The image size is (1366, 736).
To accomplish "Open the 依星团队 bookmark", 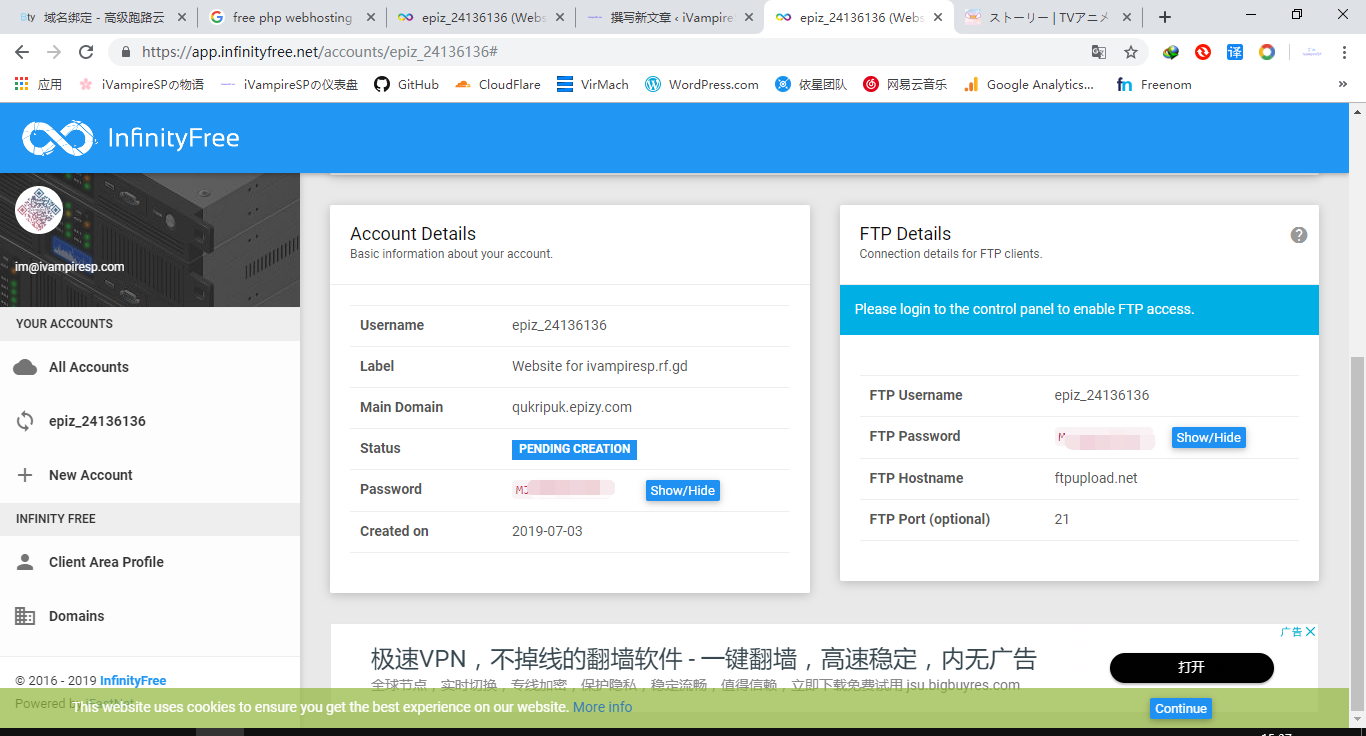I will [810, 85].
